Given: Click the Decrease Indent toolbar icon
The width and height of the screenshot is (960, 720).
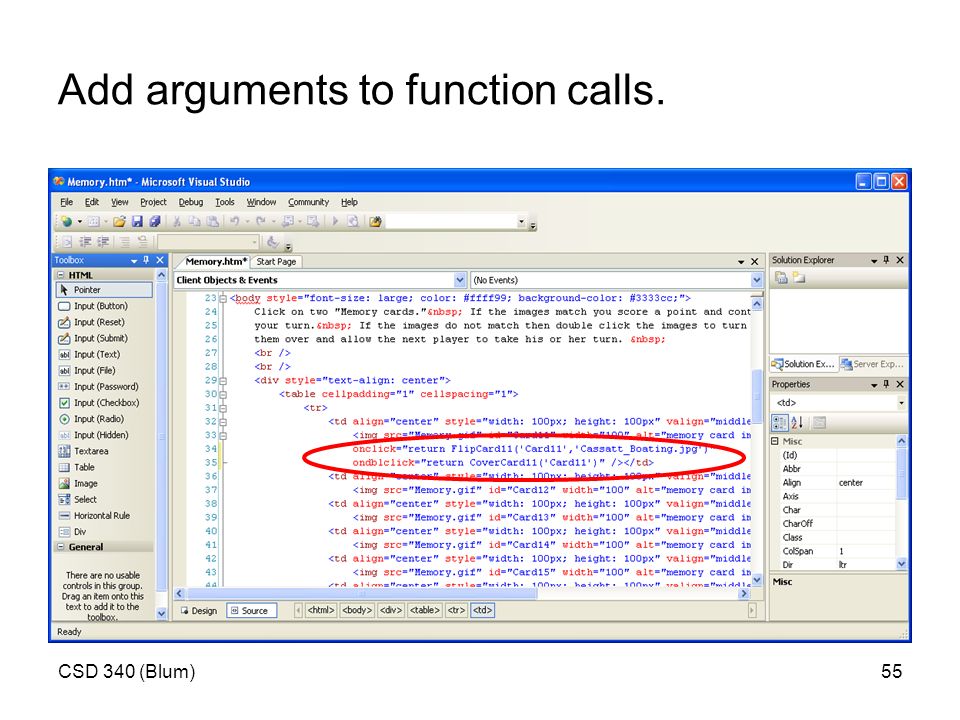Looking at the screenshot, I should (x=86, y=242).
